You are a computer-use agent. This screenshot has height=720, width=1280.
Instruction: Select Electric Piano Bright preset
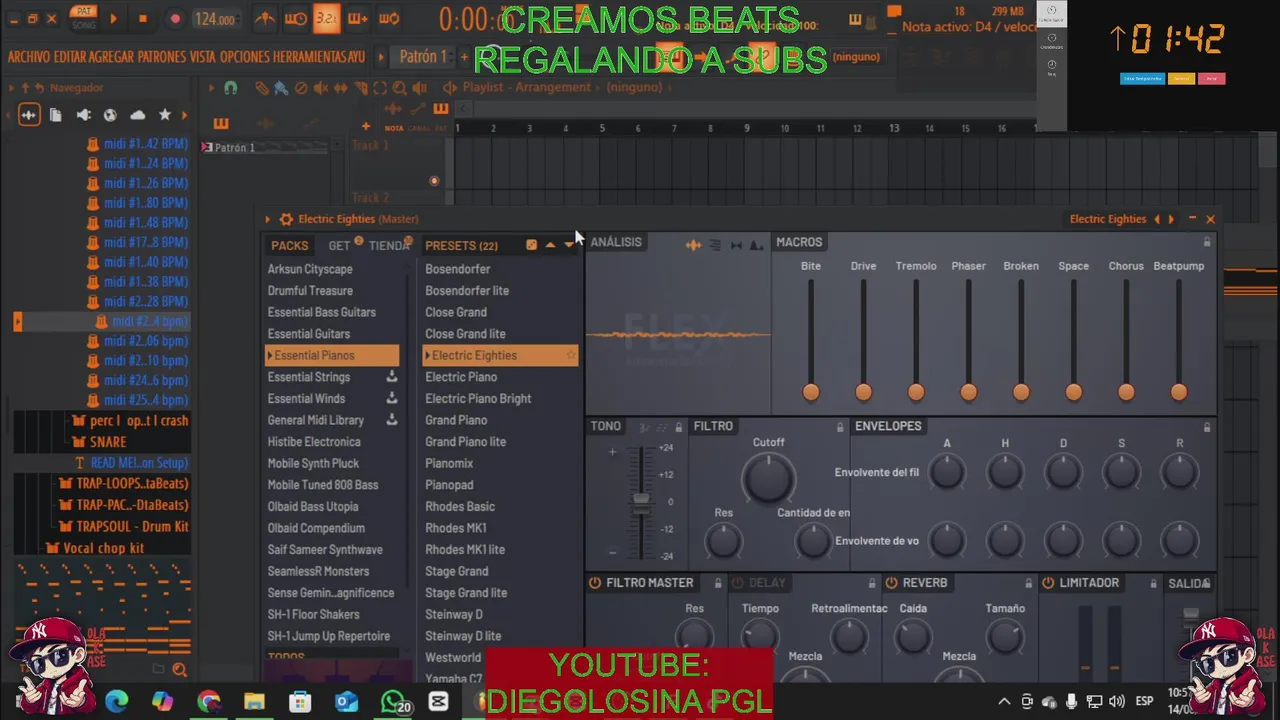pyautogui.click(x=478, y=398)
